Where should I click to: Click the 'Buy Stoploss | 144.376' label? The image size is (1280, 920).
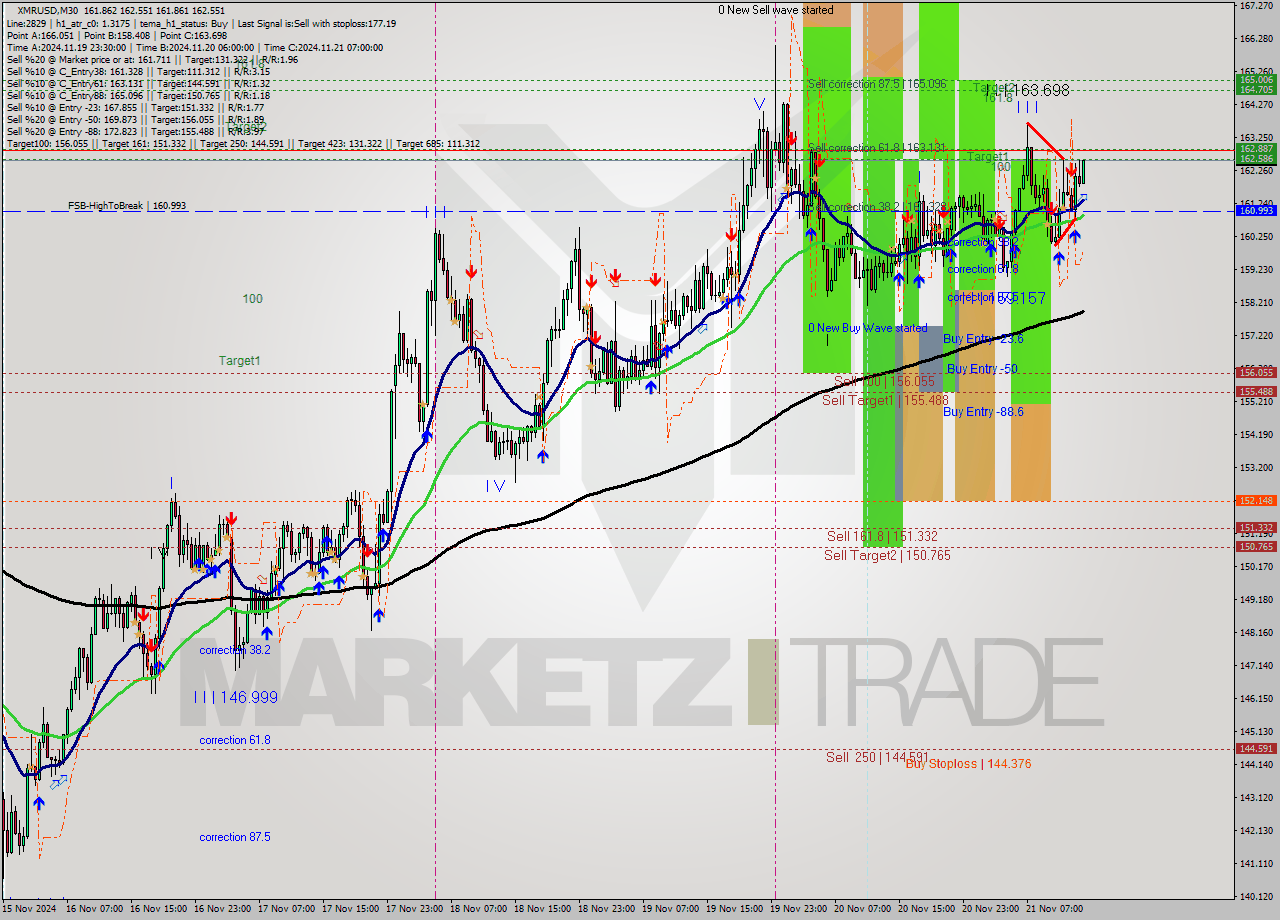click(968, 764)
